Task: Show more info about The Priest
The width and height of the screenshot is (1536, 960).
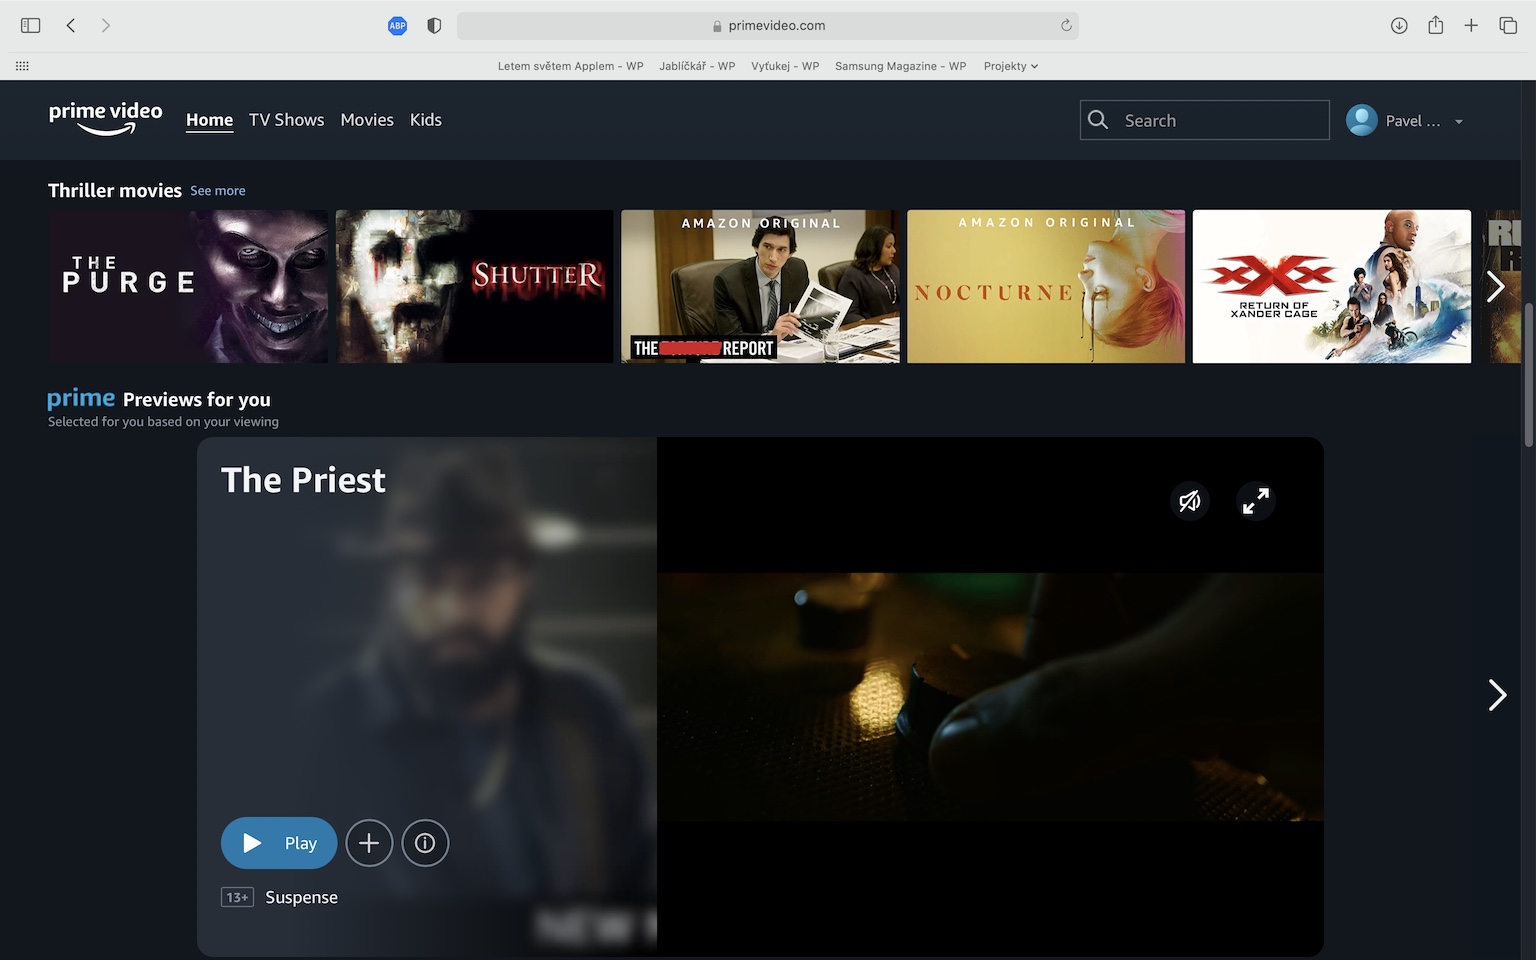Action: 425,843
